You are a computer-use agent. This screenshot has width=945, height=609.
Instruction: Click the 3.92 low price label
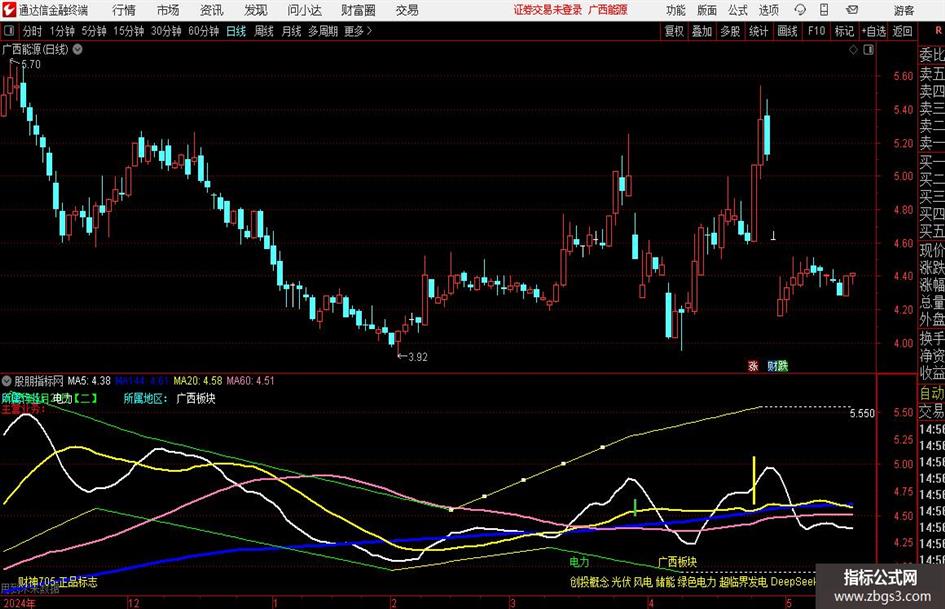pyautogui.click(x=418, y=356)
